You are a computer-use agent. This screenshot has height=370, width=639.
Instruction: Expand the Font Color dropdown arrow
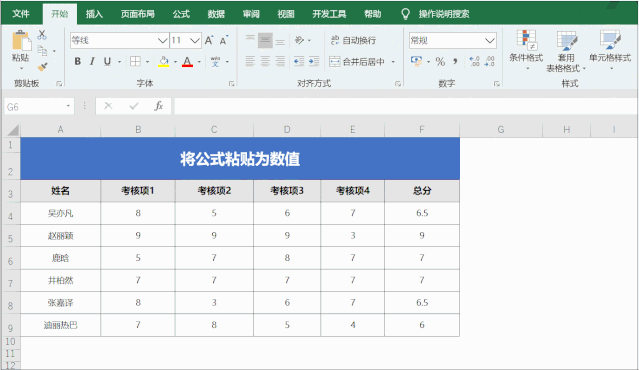tap(199, 62)
